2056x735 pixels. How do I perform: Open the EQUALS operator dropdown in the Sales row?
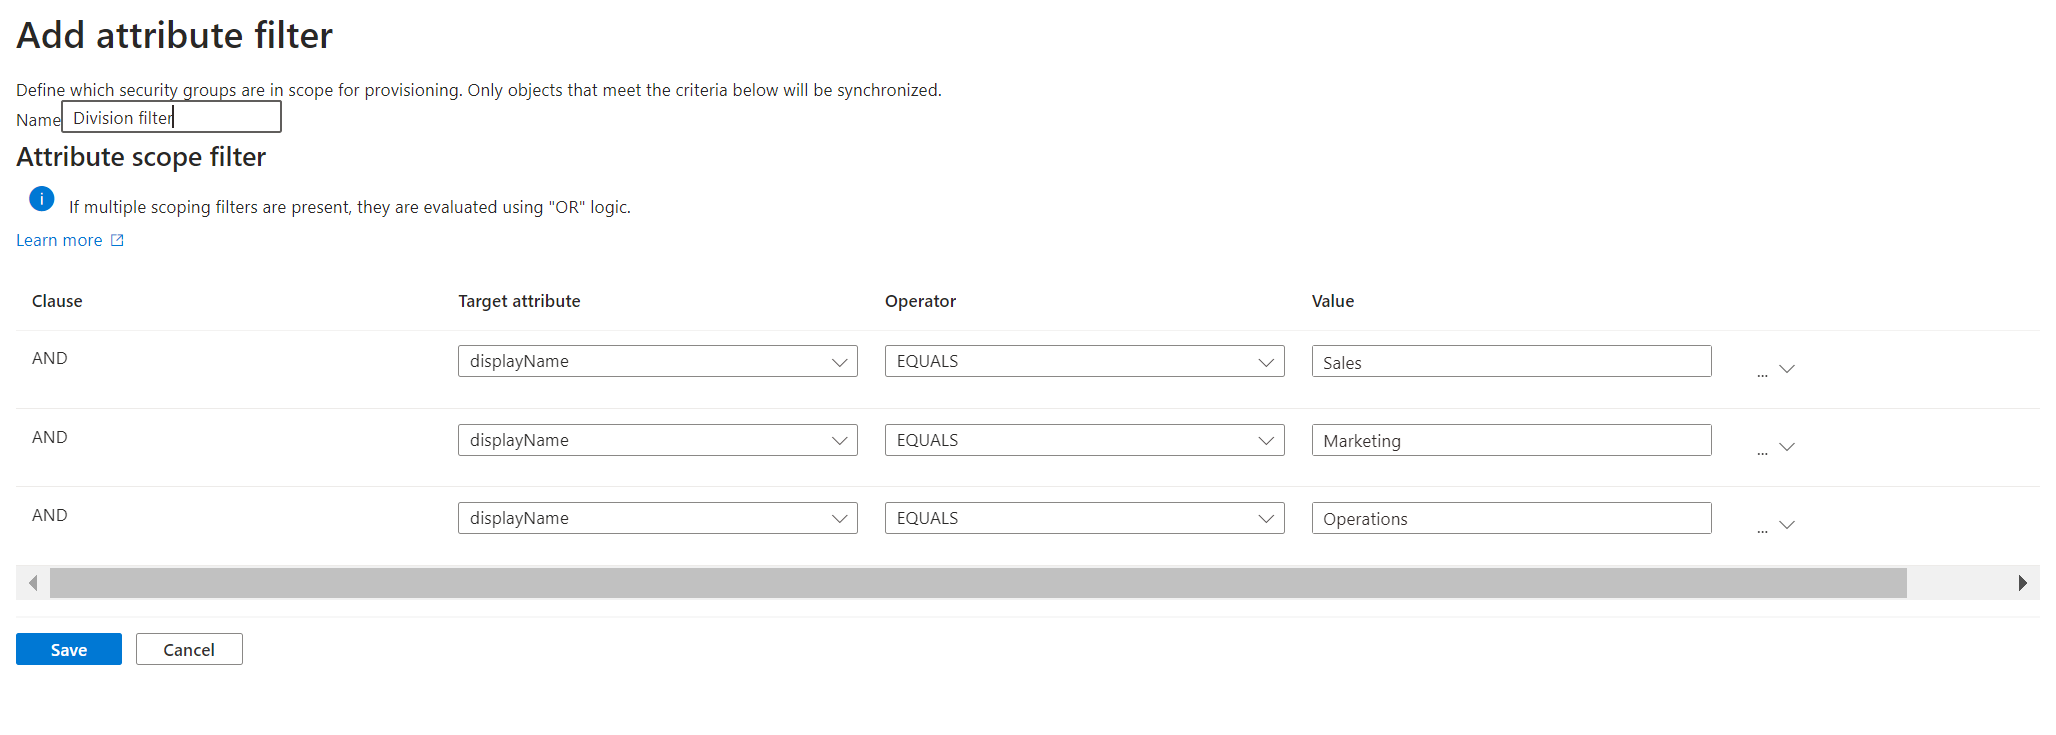[1084, 361]
